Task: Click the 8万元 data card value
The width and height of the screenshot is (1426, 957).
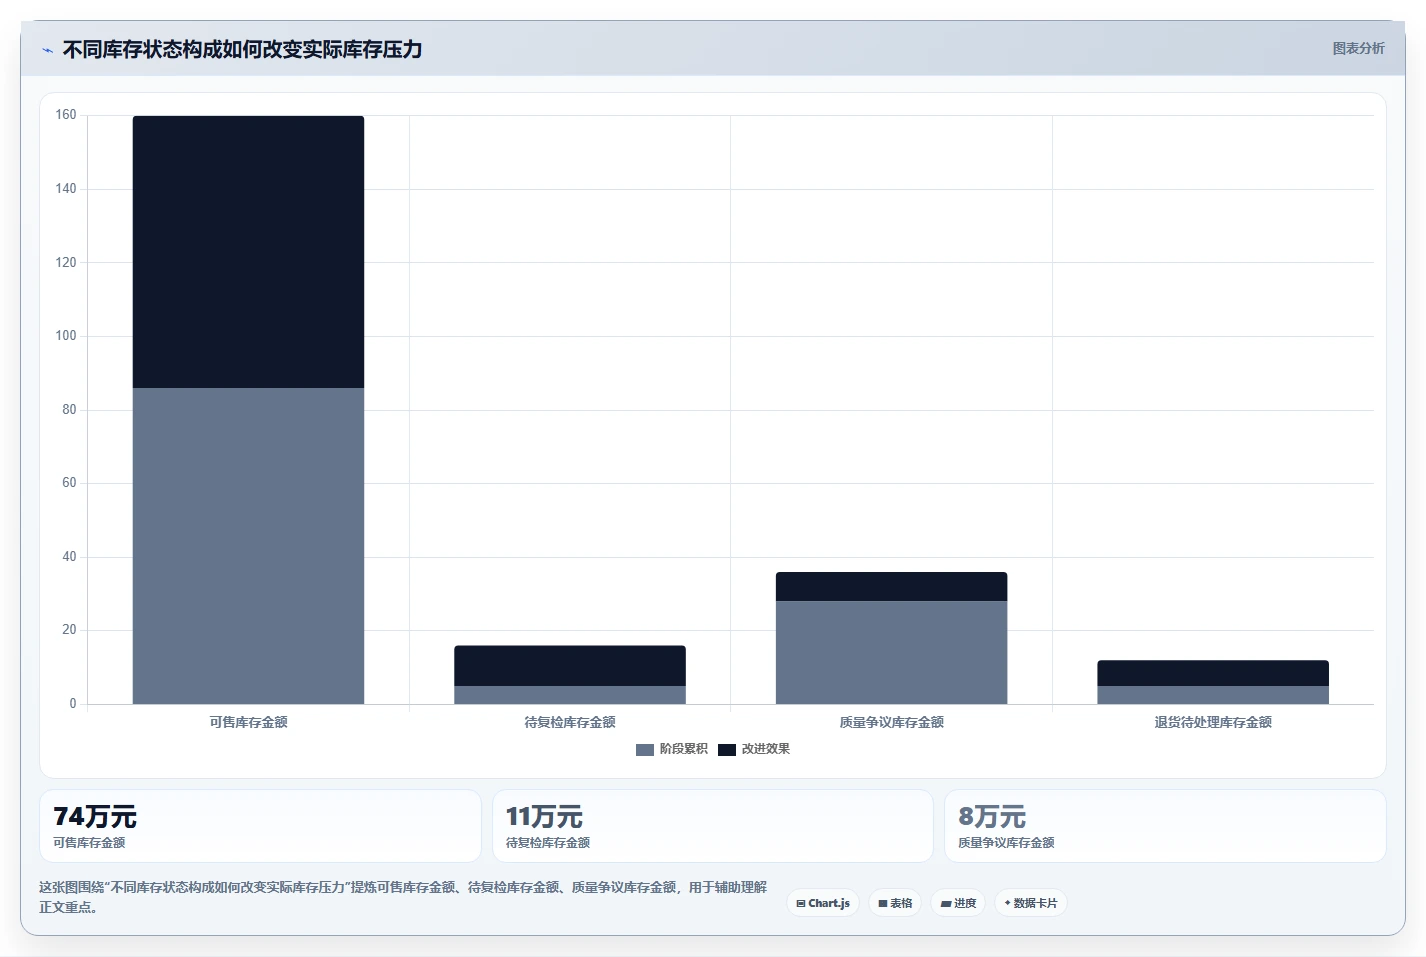Action: [992, 817]
